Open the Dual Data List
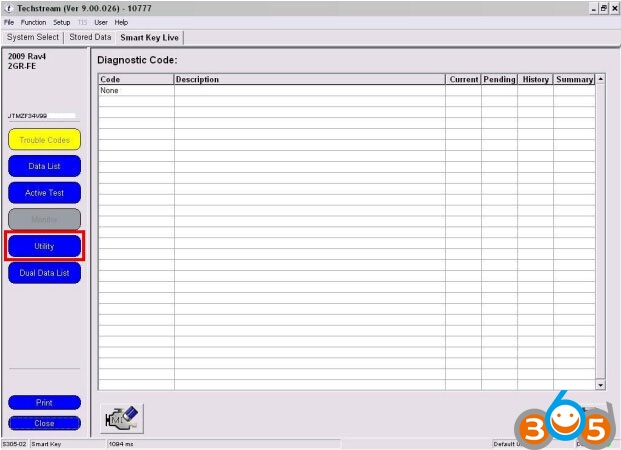The image size is (621, 450). pyautogui.click(x=44, y=273)
